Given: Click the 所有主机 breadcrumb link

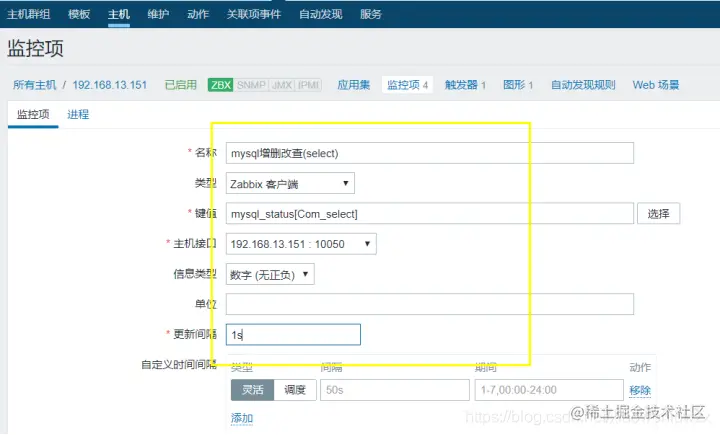Looking at the screenshot, I should (34, 85).
